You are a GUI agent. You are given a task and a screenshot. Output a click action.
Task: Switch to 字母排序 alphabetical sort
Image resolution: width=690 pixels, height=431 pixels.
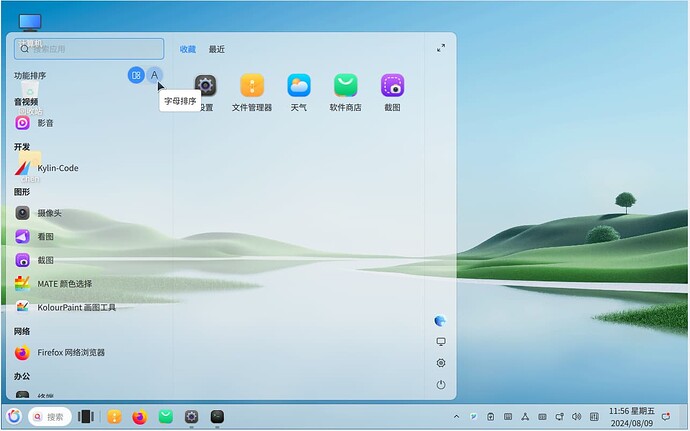click(154, 75)
